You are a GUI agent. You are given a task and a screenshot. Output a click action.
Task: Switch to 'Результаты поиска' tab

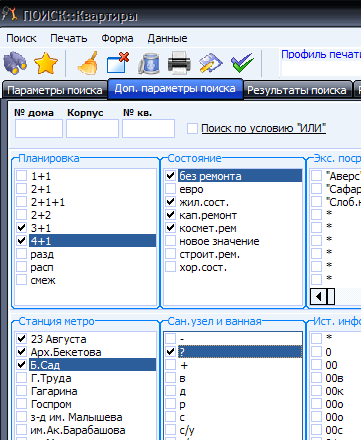297,90
